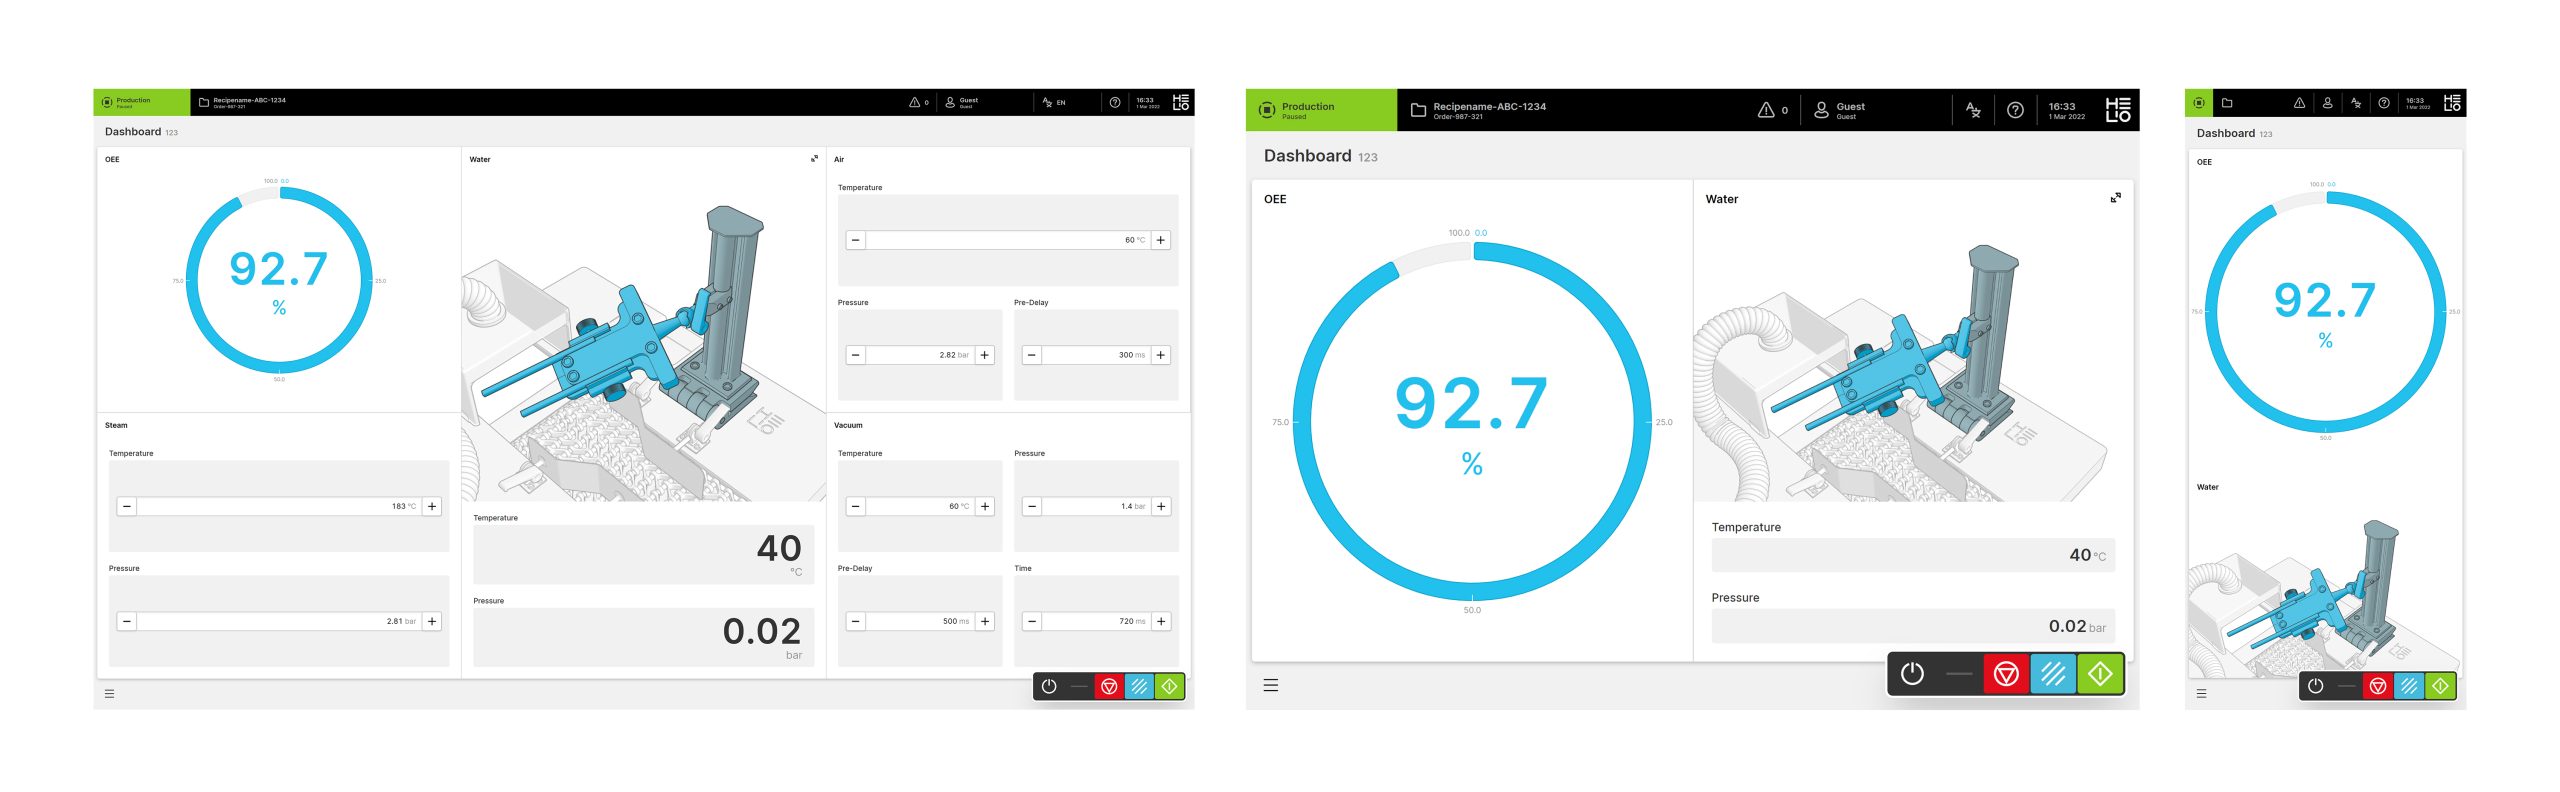Click power icon in the widest dashboard
The height and width of the screenshot is (792, 2560).
click(x=1049, y=686)
